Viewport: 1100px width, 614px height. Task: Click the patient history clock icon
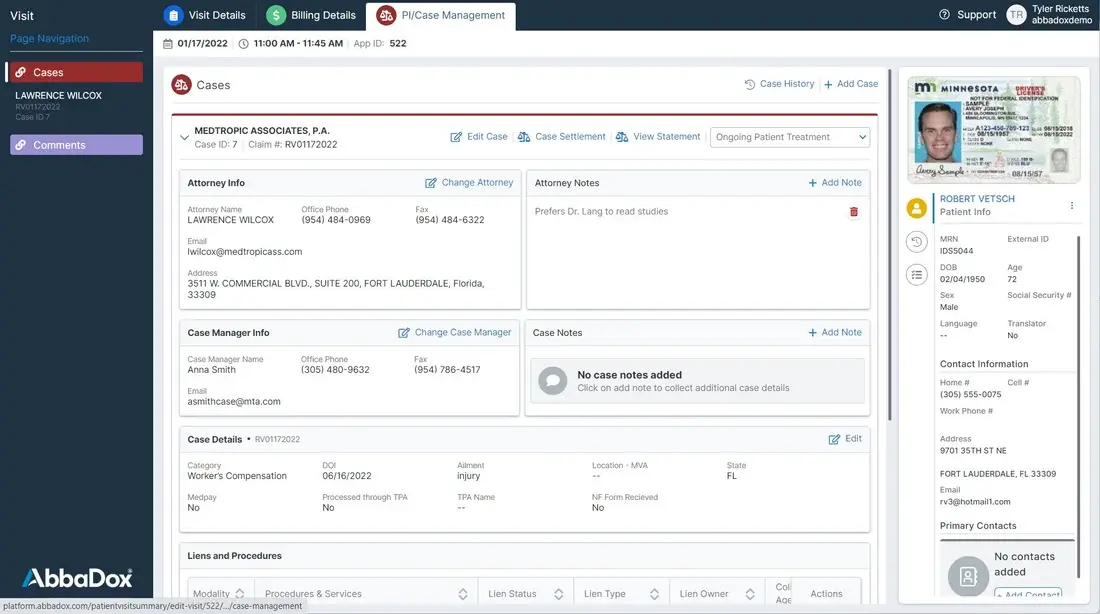916,242
